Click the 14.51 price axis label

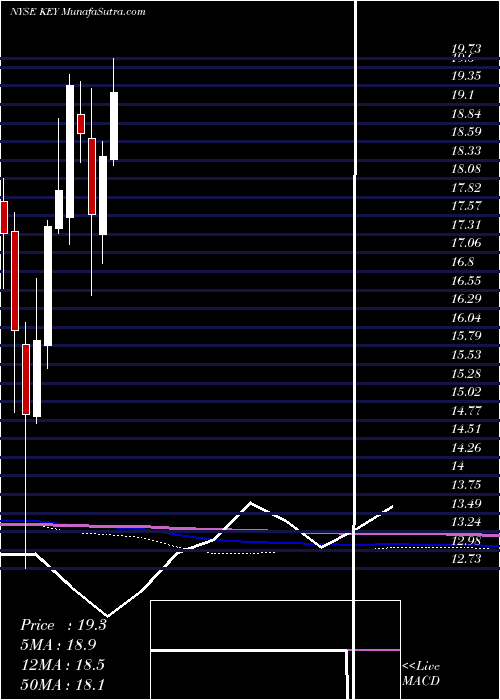click(x=466, y=429)
